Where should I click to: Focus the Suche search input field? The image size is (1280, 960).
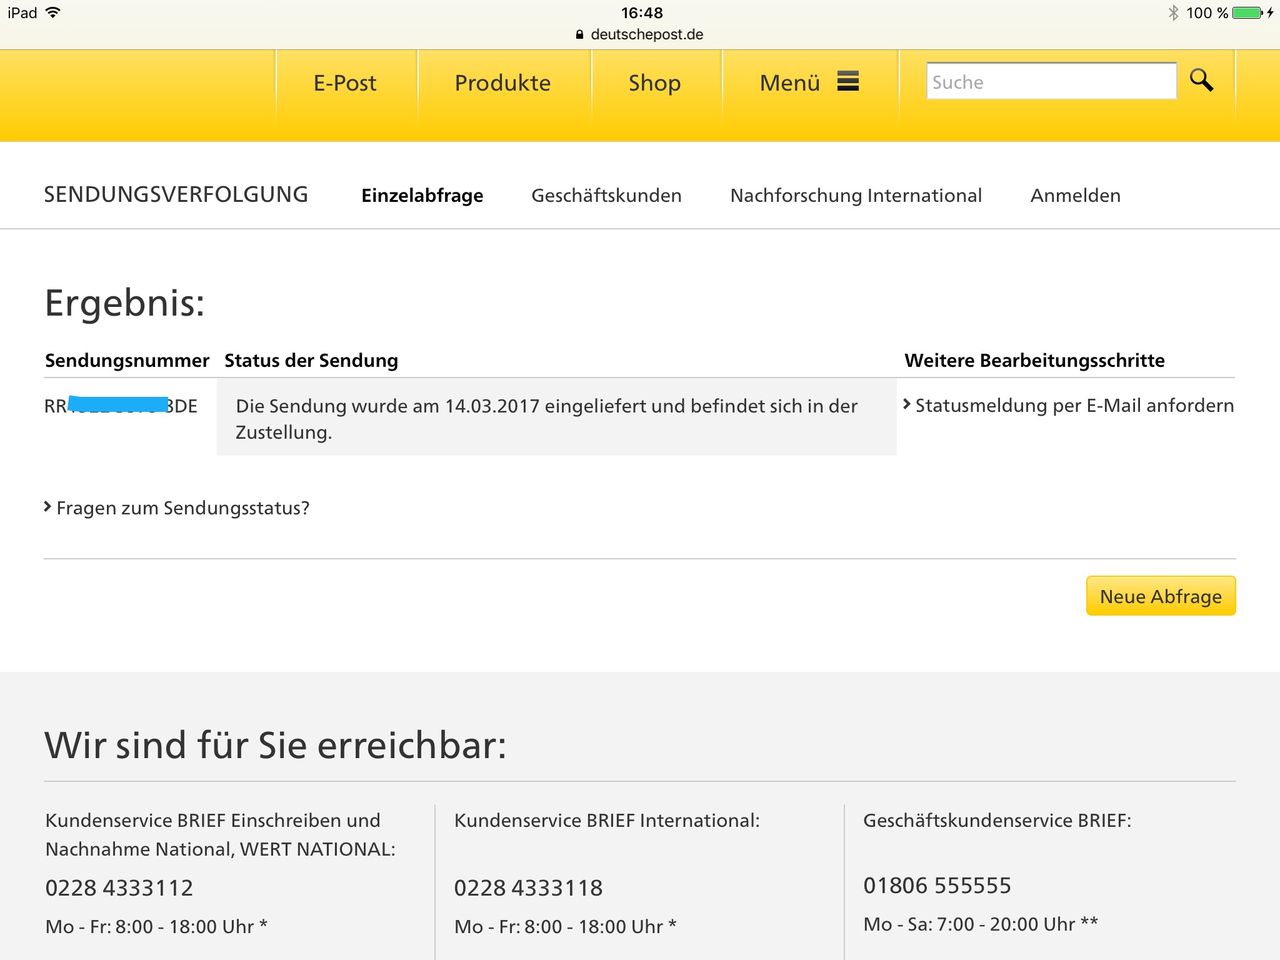[1051, 82]
